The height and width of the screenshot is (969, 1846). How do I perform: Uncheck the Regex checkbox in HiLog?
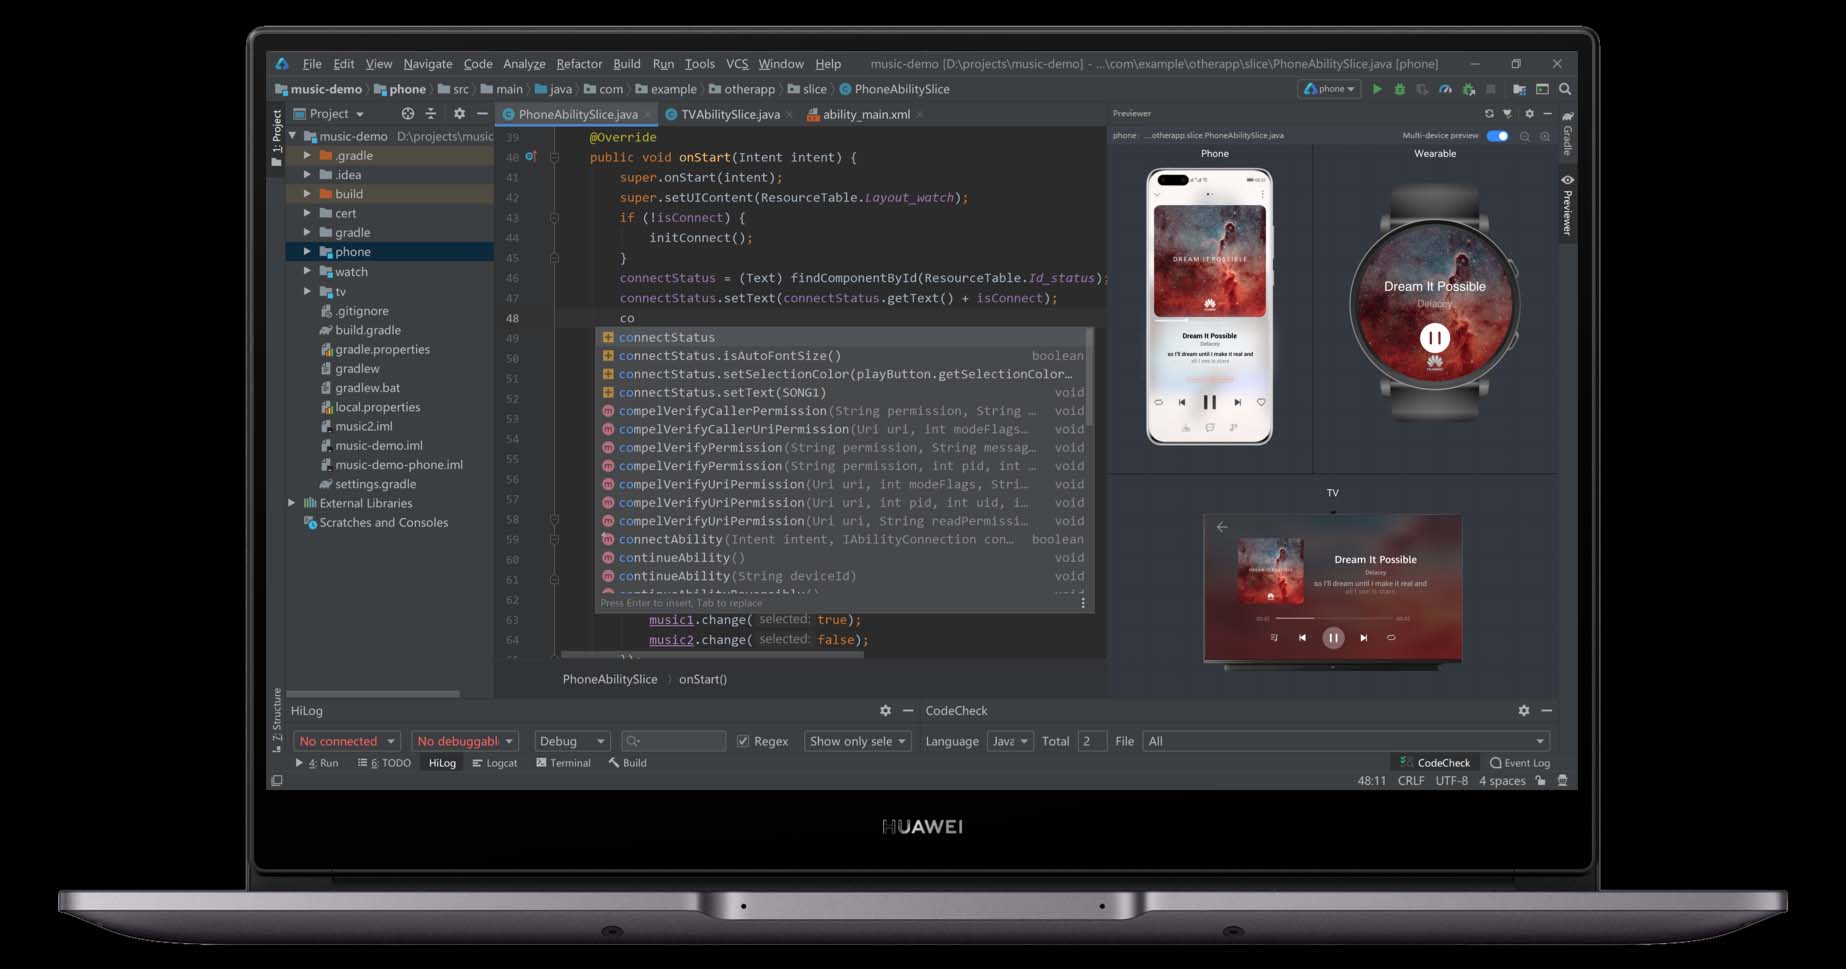tap(743, 741)
